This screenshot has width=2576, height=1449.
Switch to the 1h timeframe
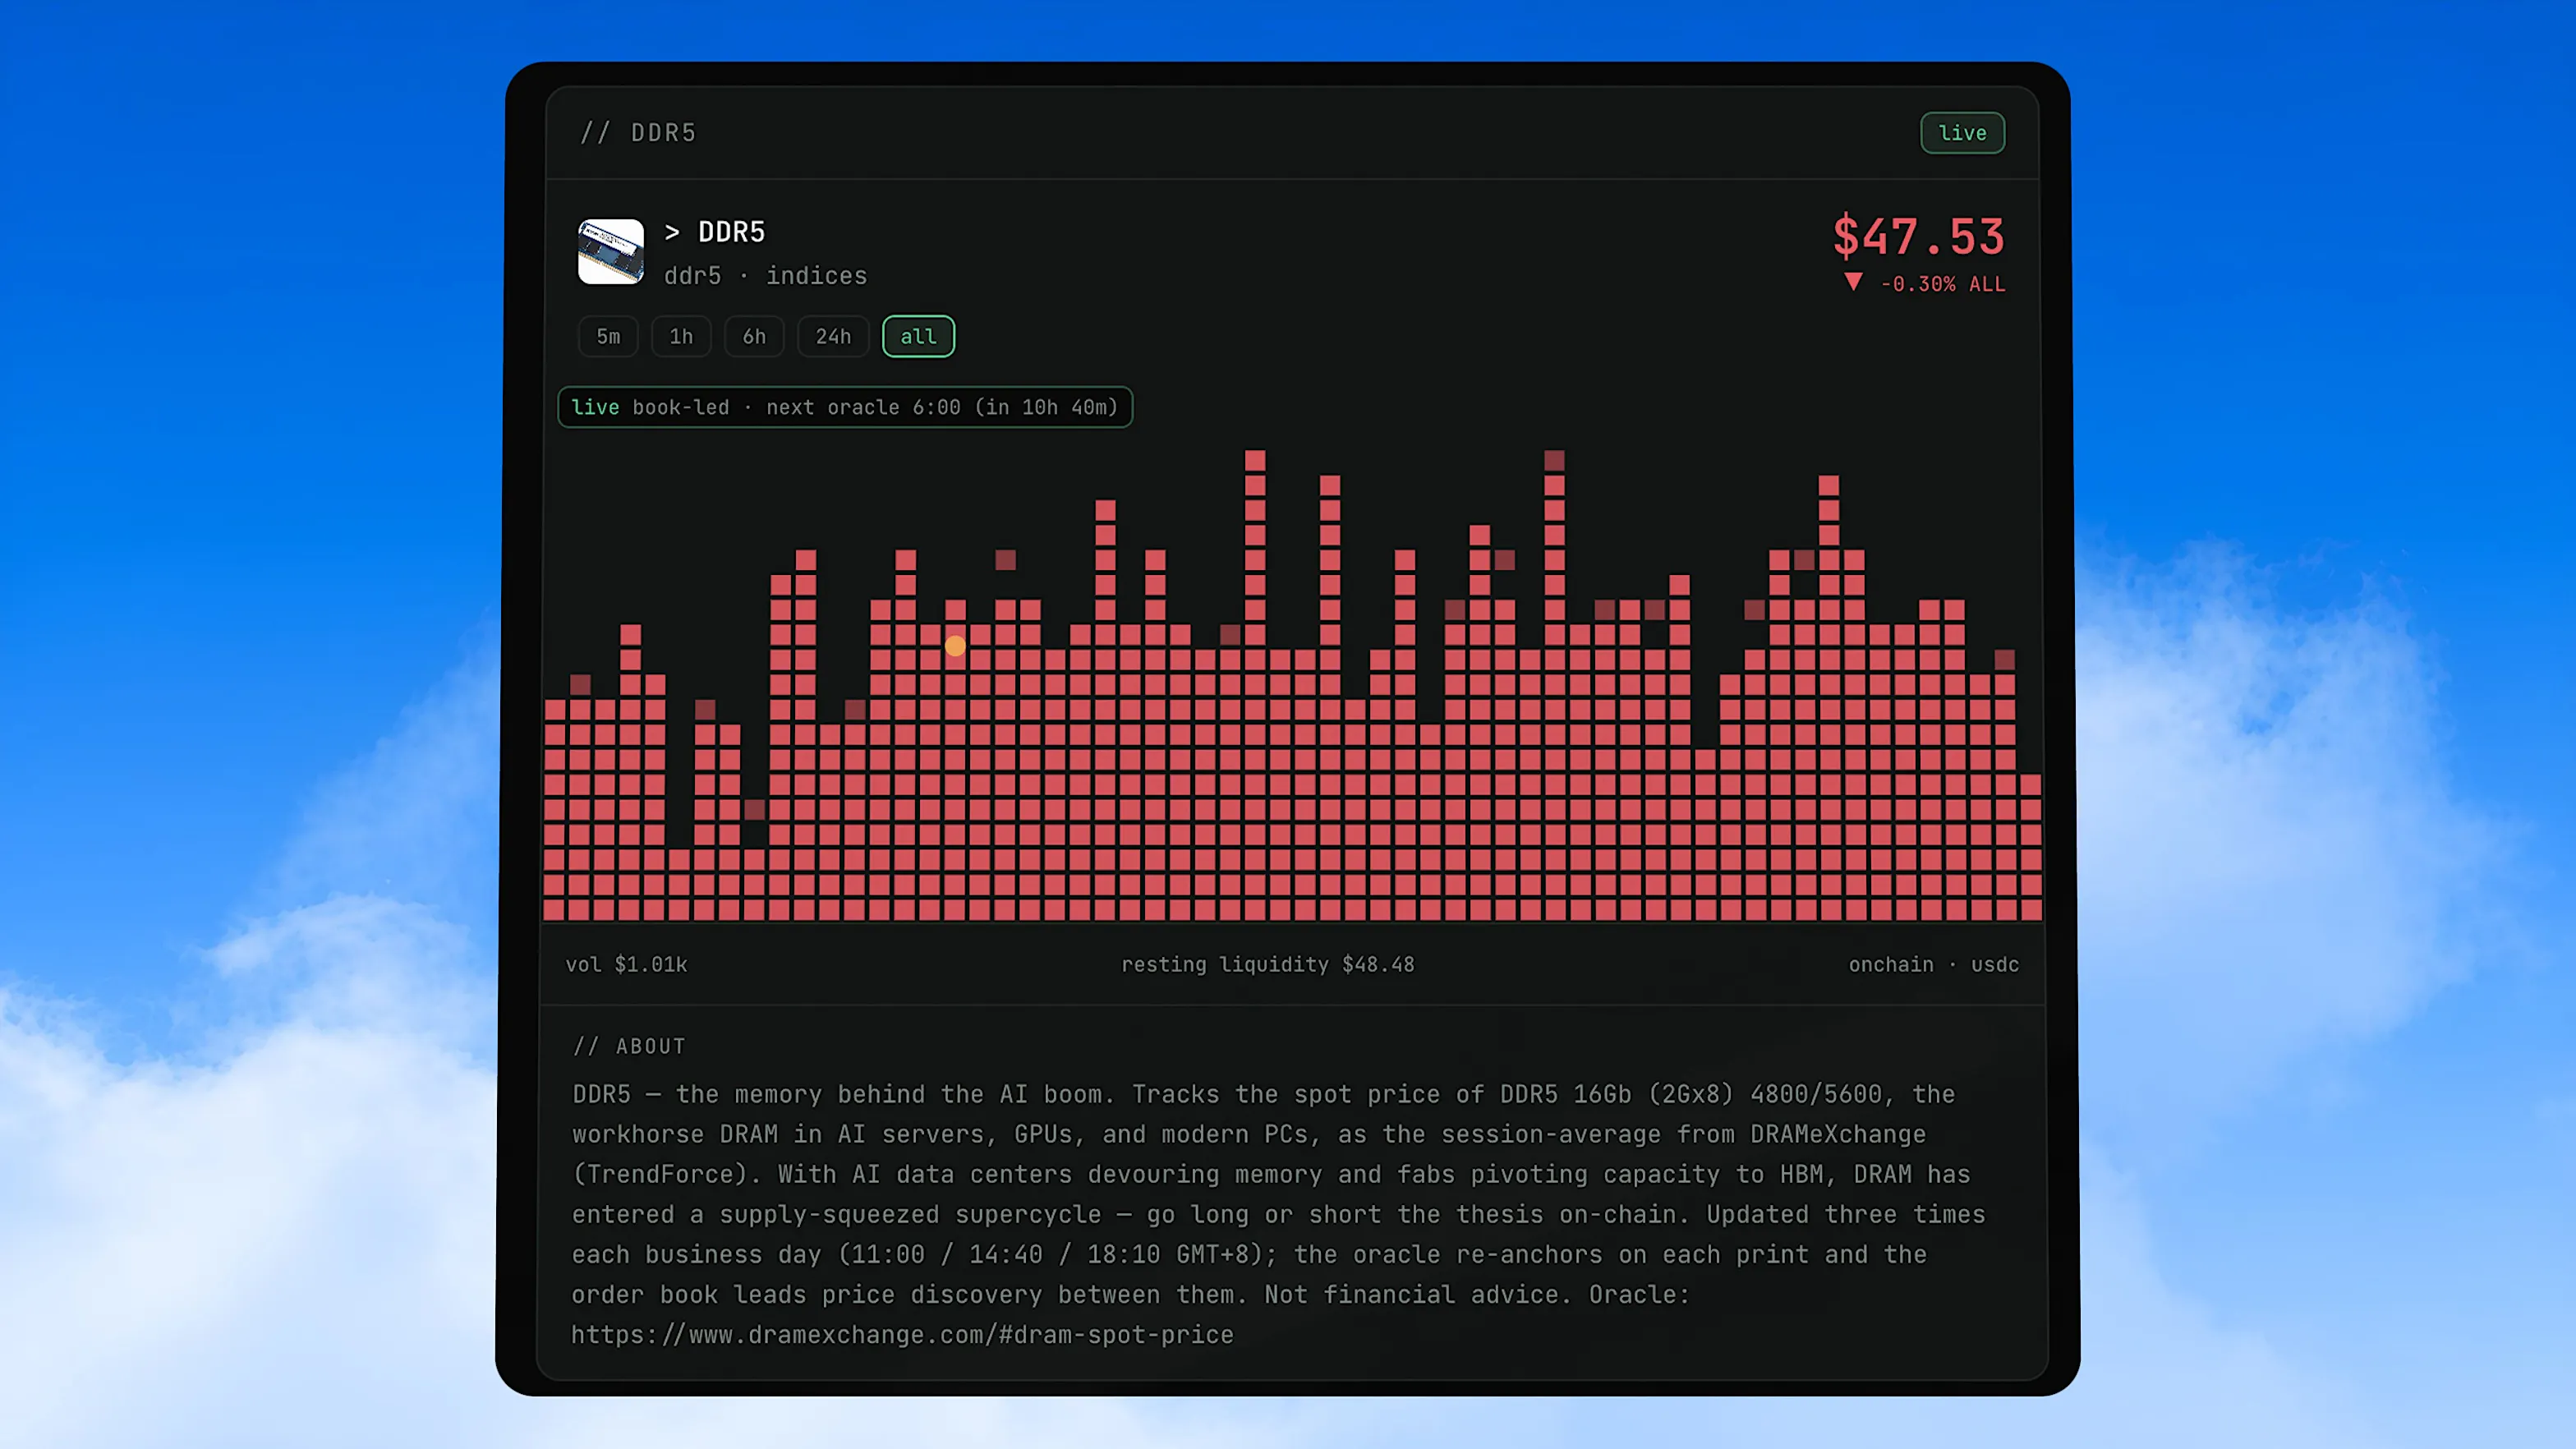point(681,337)
